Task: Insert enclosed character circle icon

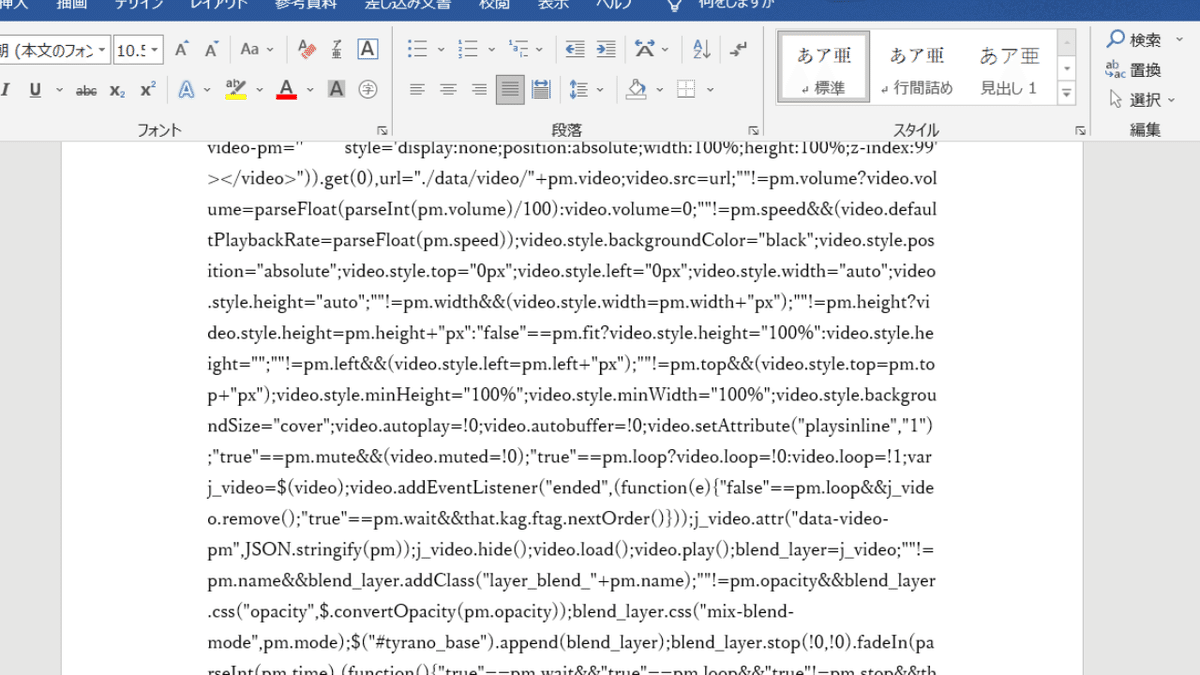Action: tap(367, 90)
